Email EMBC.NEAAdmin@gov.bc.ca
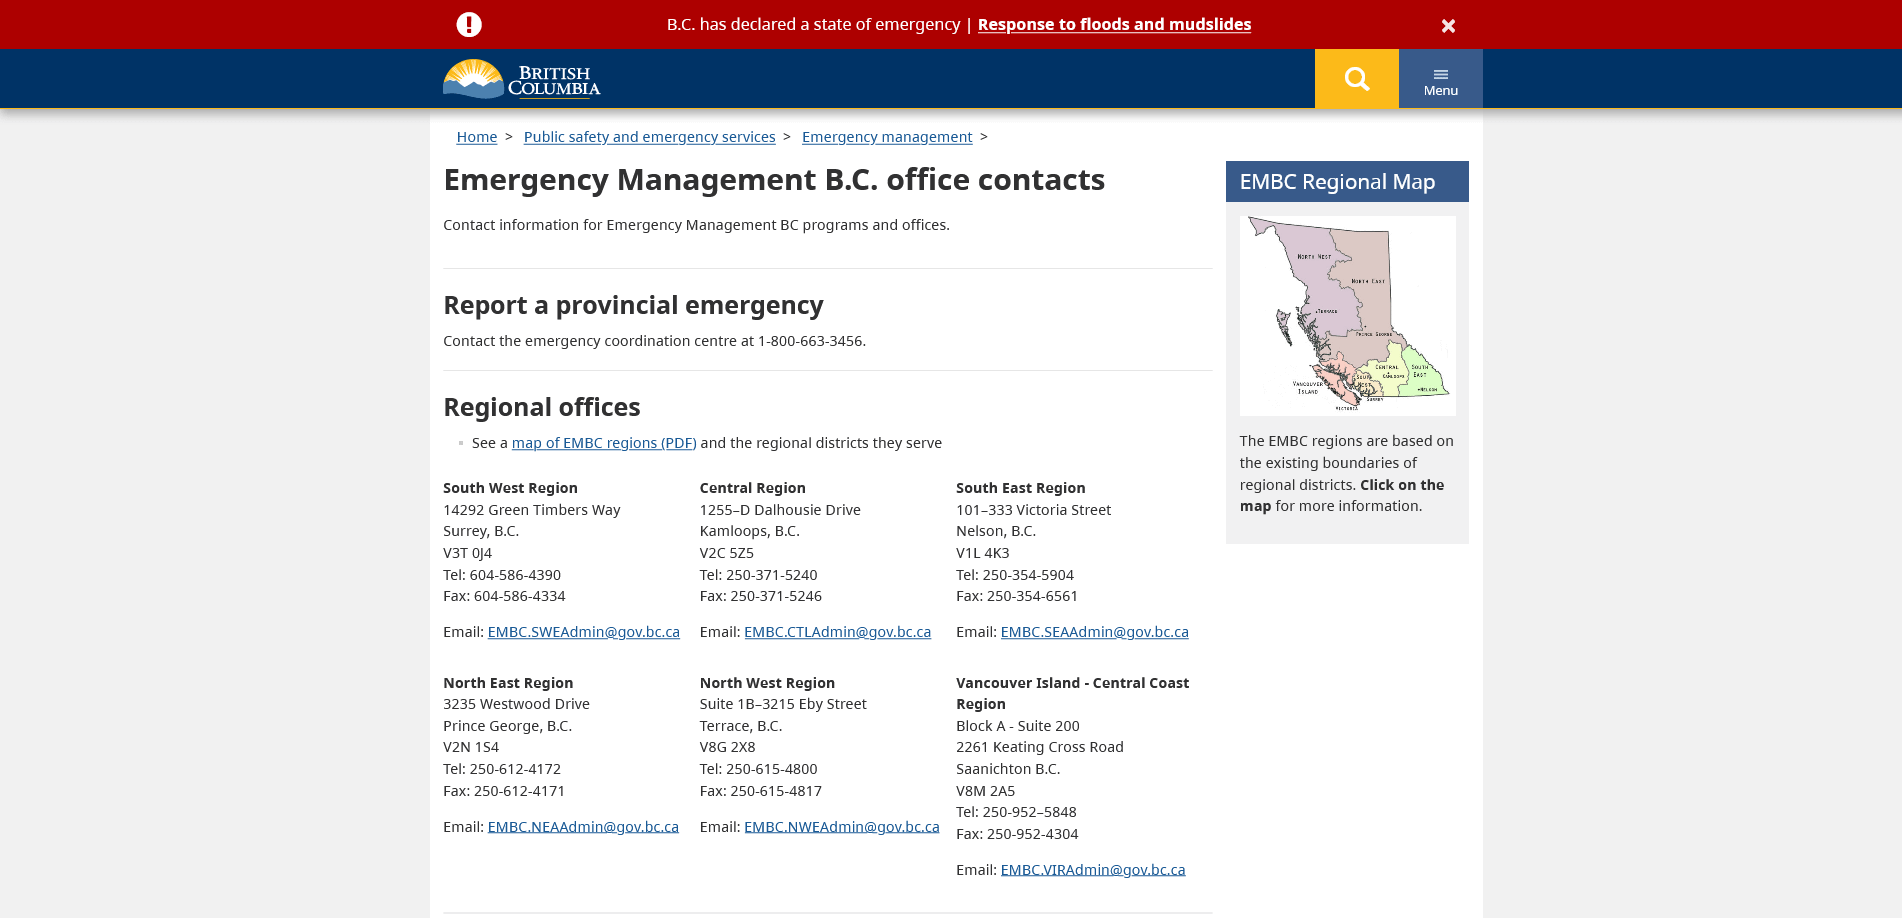The width and height of the screenshot is (1902, 918). click(x=583, y=827)
